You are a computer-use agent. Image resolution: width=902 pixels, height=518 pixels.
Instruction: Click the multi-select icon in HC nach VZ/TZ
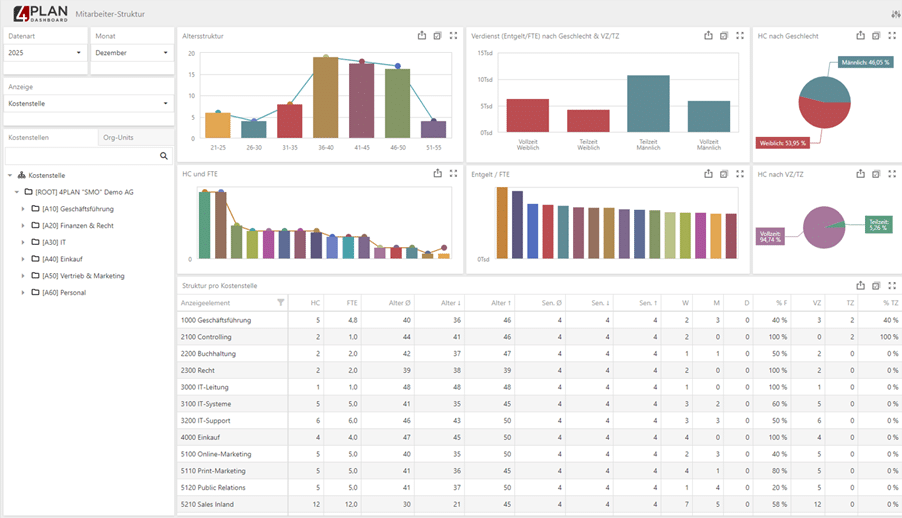[x=876, y=174]
